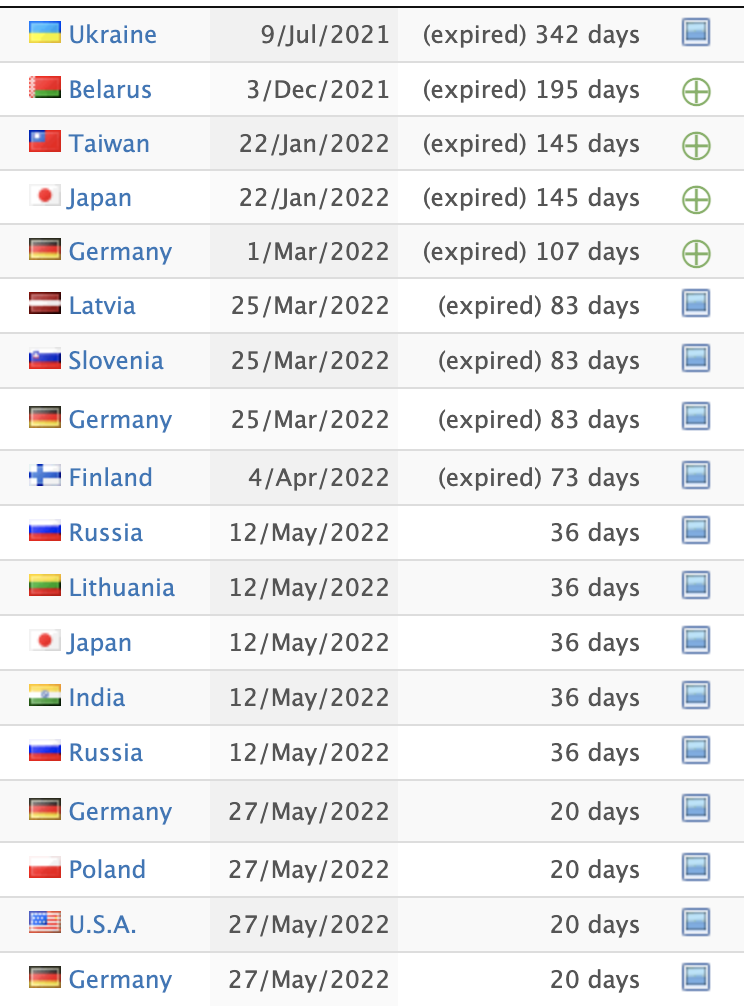Click green plus icon in Germany 1/Mar/2022 row
The width and height of the screenshot is (748, 1006).
tap(695, 253)
